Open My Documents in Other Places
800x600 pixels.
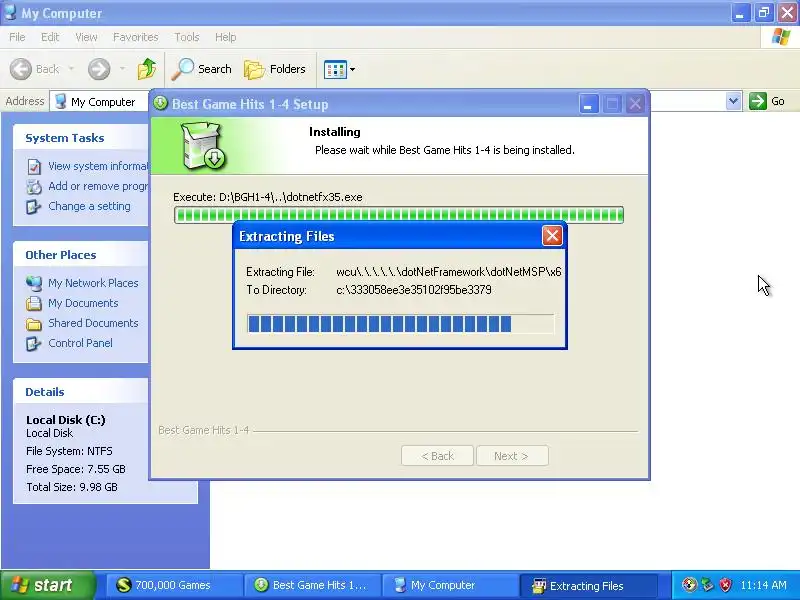click(x=83, y=303)
